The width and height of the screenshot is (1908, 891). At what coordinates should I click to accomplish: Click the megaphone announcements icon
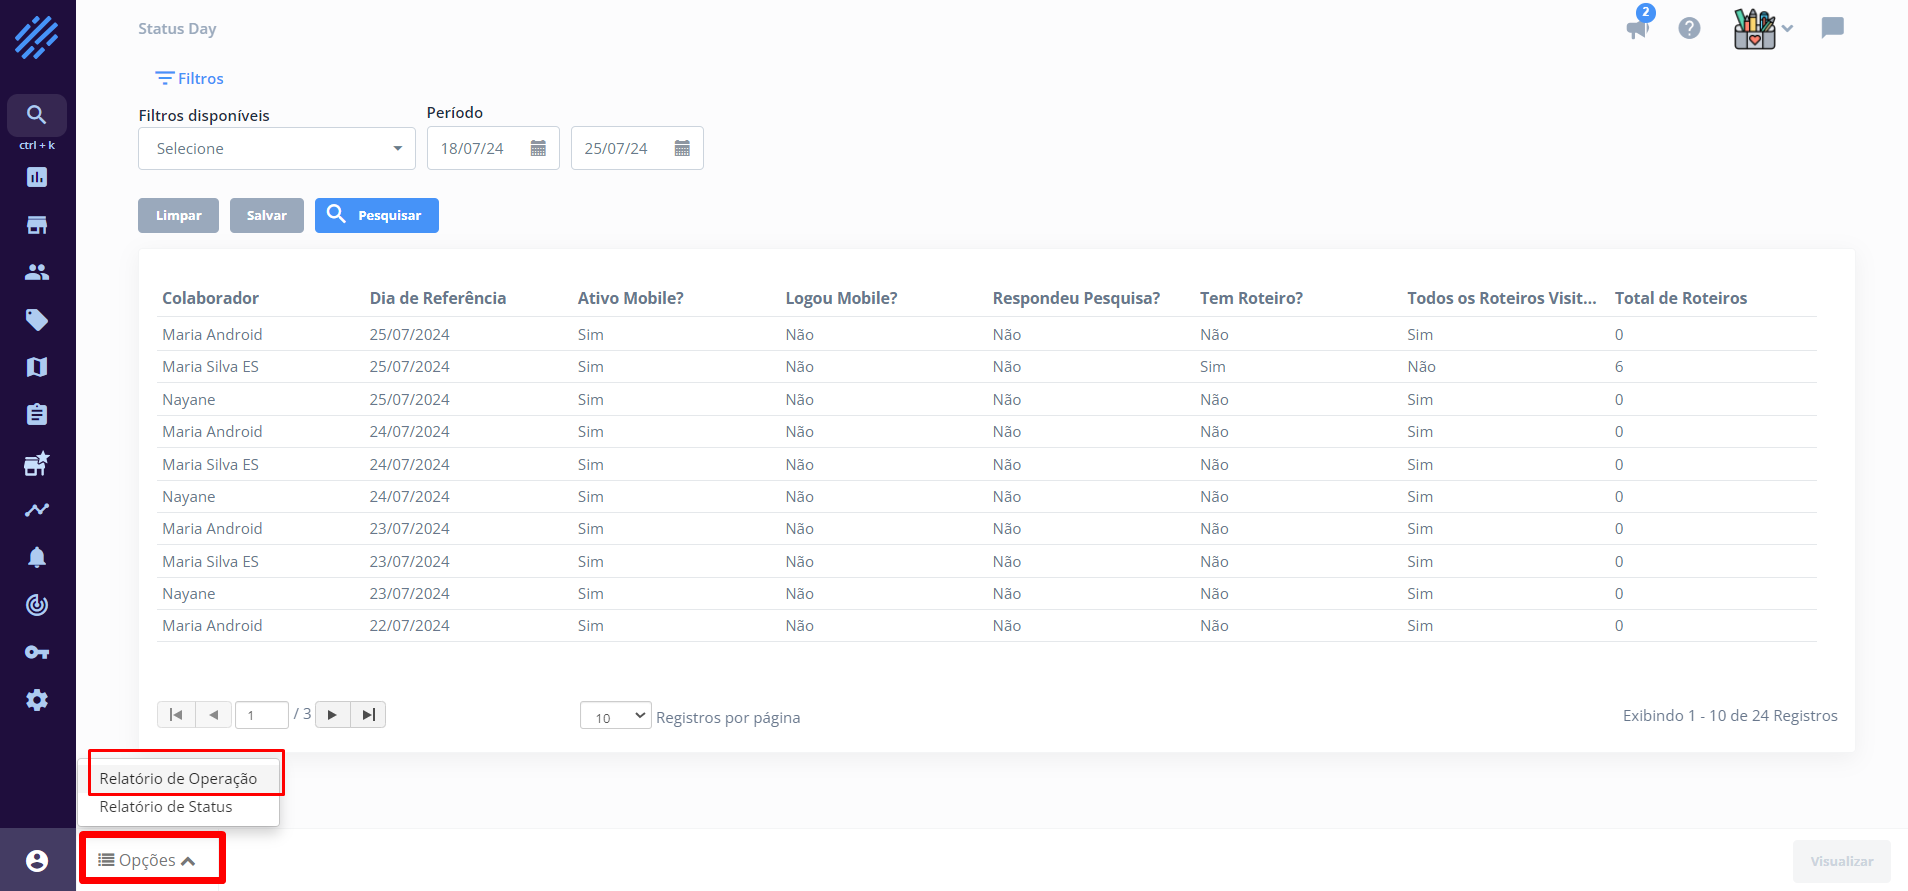1638,27
